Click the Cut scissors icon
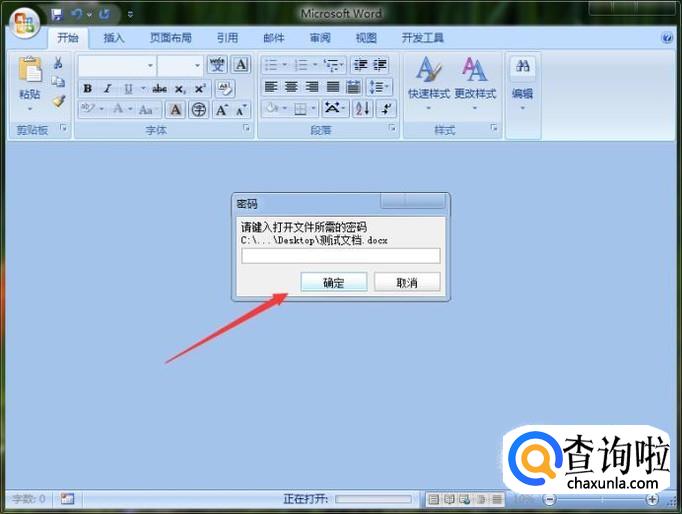682x514 pixels. point(58,63)
